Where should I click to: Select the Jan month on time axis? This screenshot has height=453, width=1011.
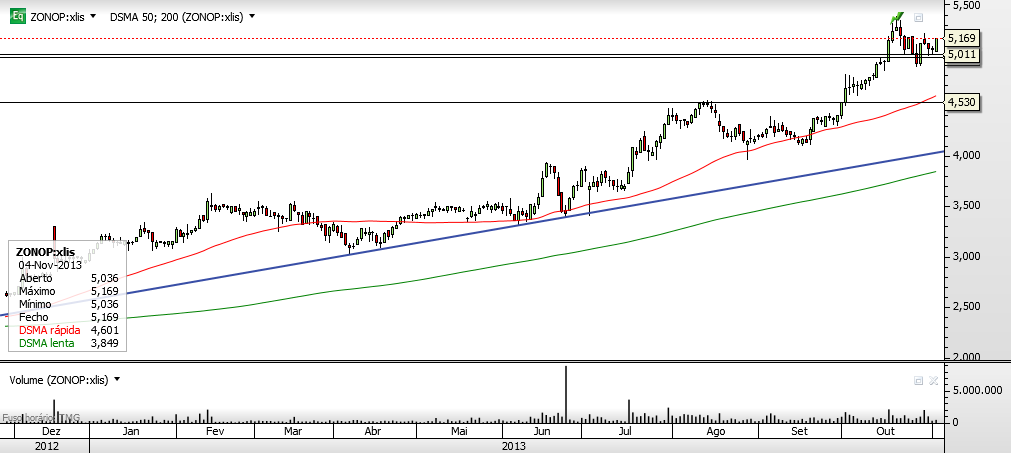pyautogui.click(x=130, y=431)
